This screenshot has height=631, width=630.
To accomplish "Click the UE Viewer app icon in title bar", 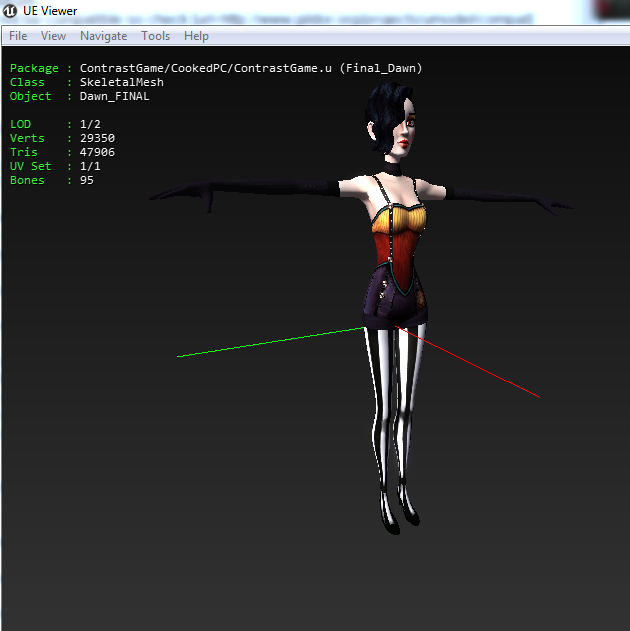I will pyautogui.click(x=12, y=11).
